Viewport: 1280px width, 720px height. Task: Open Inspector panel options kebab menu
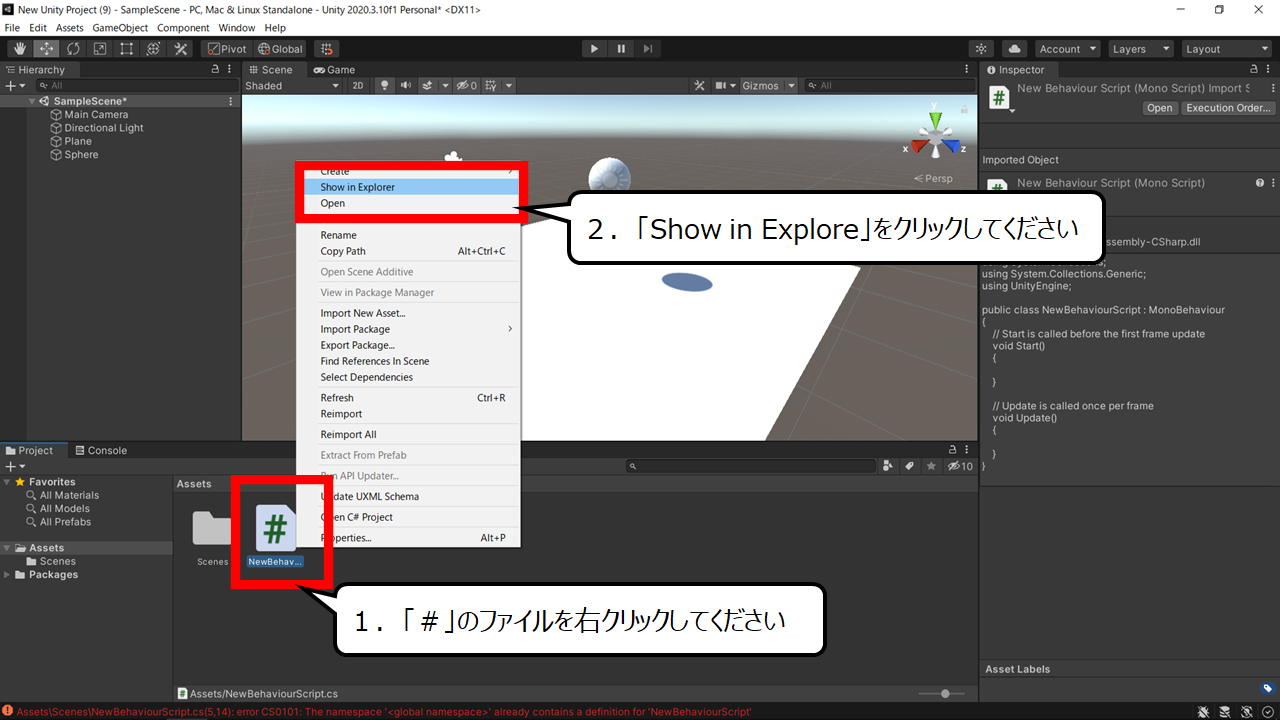tap(1270, 70)
